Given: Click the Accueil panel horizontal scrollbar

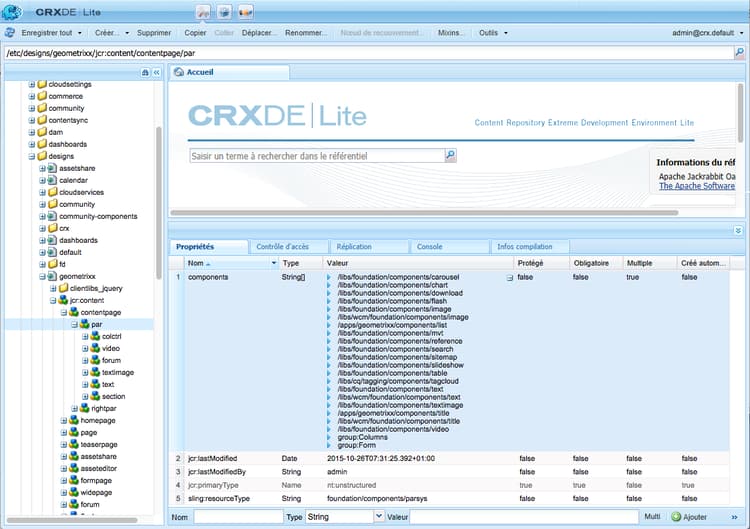Looking at the screenshot, I should pos(424,212).
